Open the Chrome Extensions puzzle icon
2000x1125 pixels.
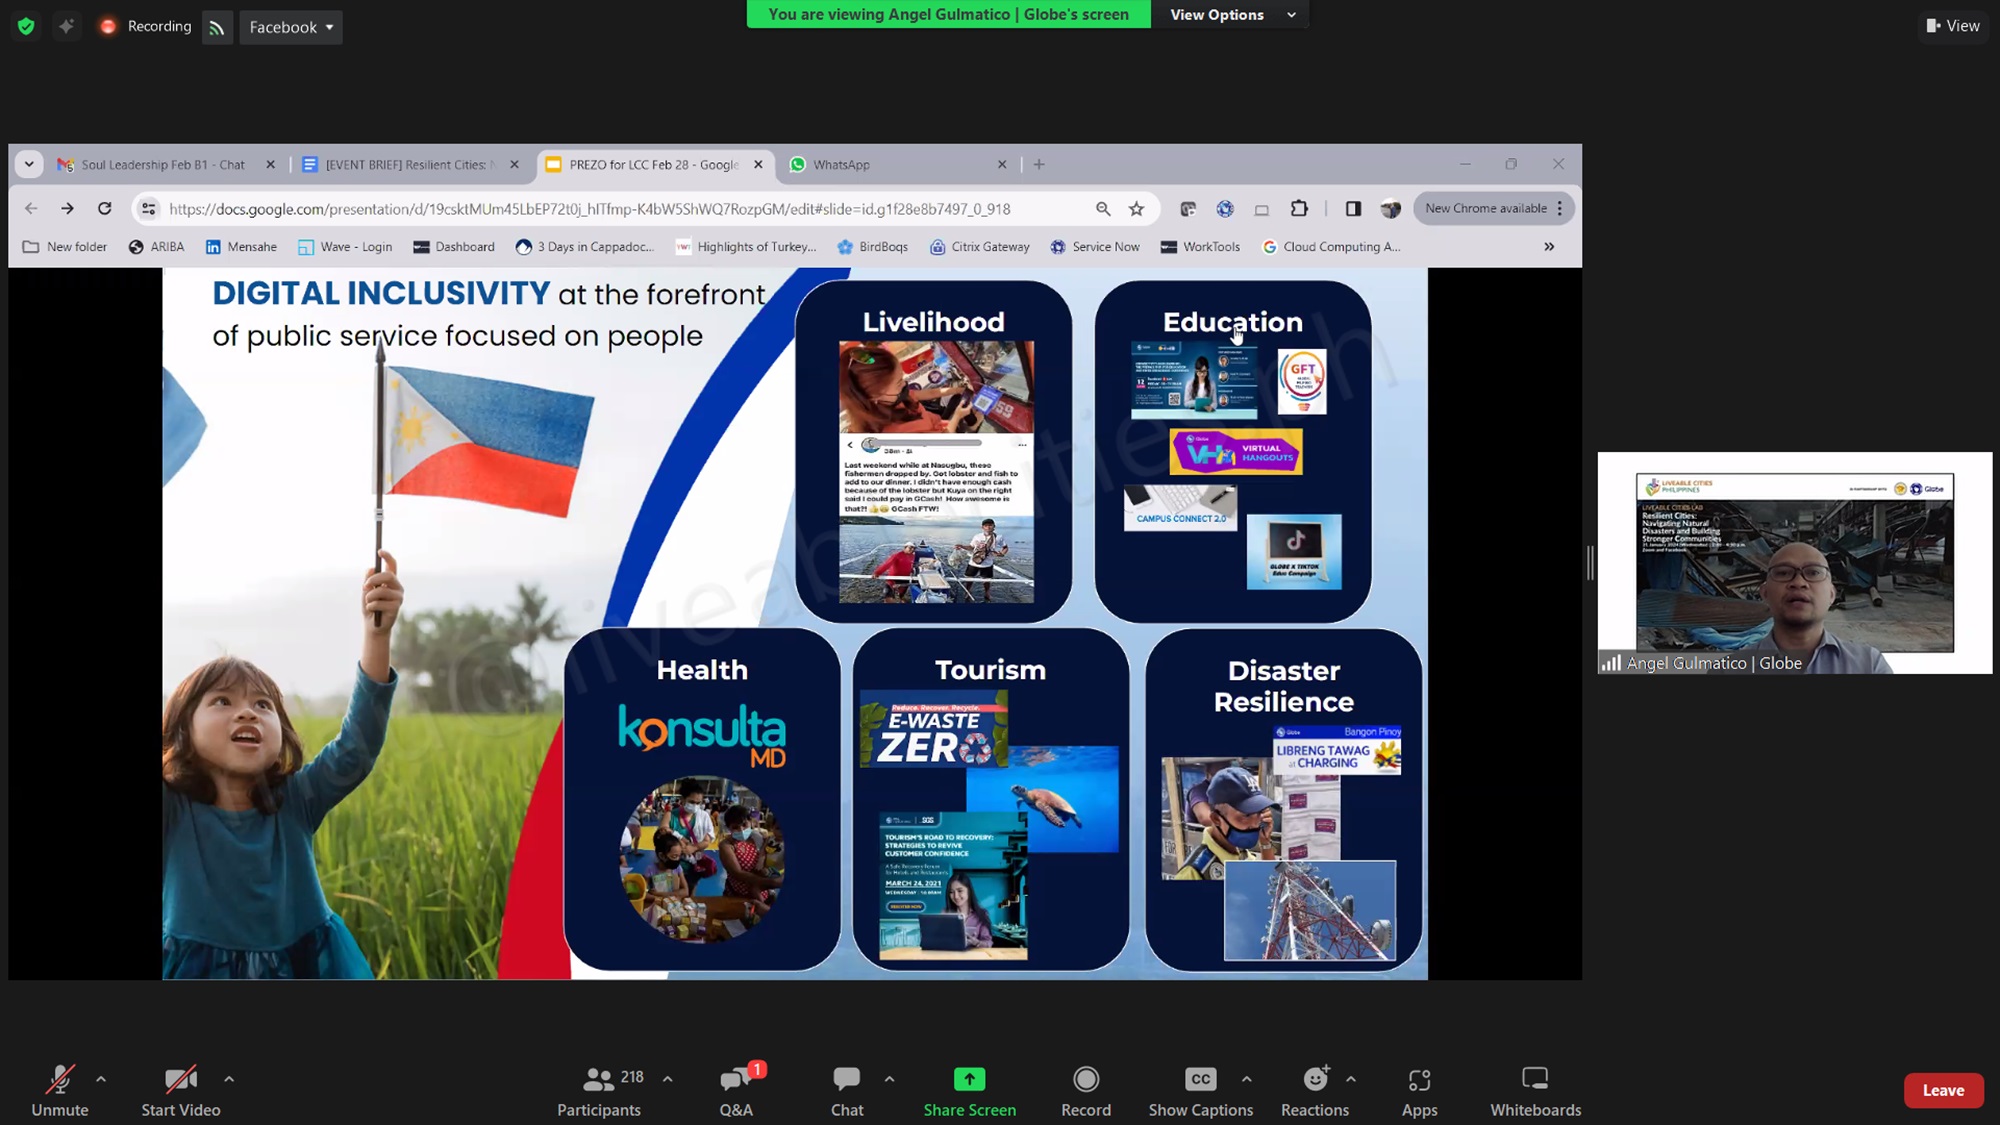pyautogui.click(x=1299, y=209)
